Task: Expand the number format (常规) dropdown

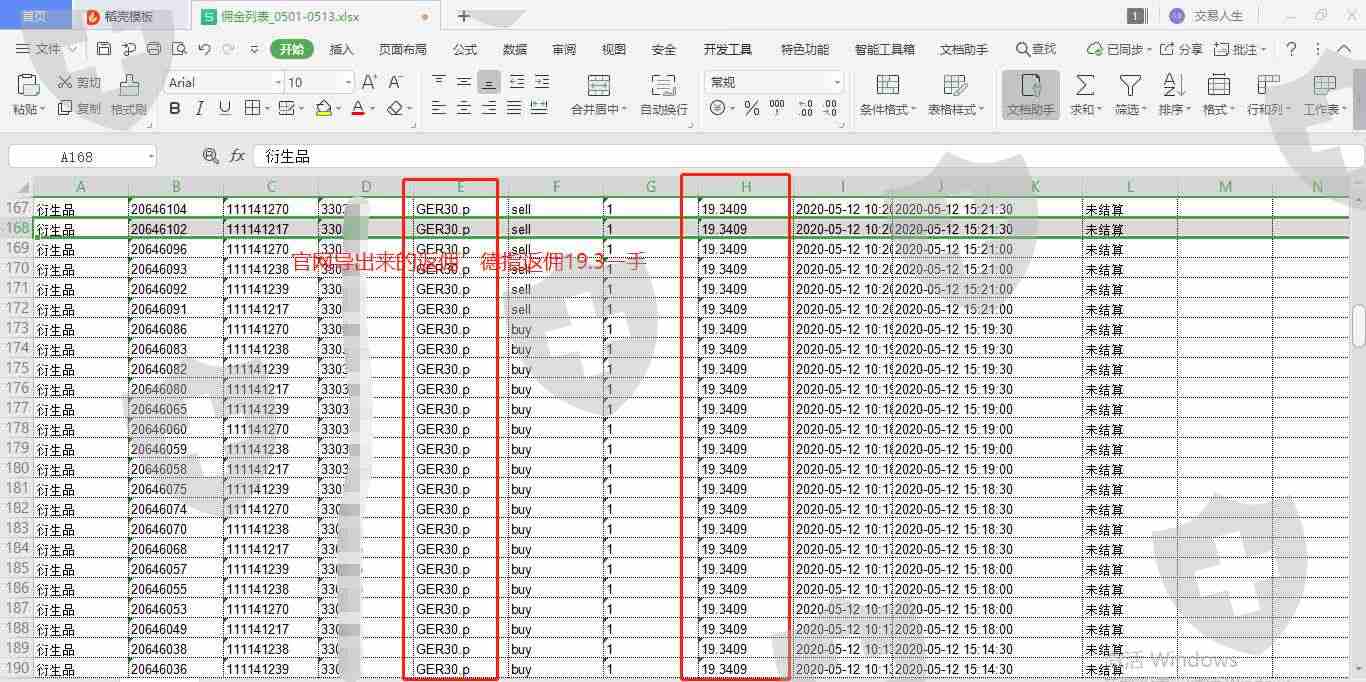Action: pyautogui.click(x=836, y=82)
